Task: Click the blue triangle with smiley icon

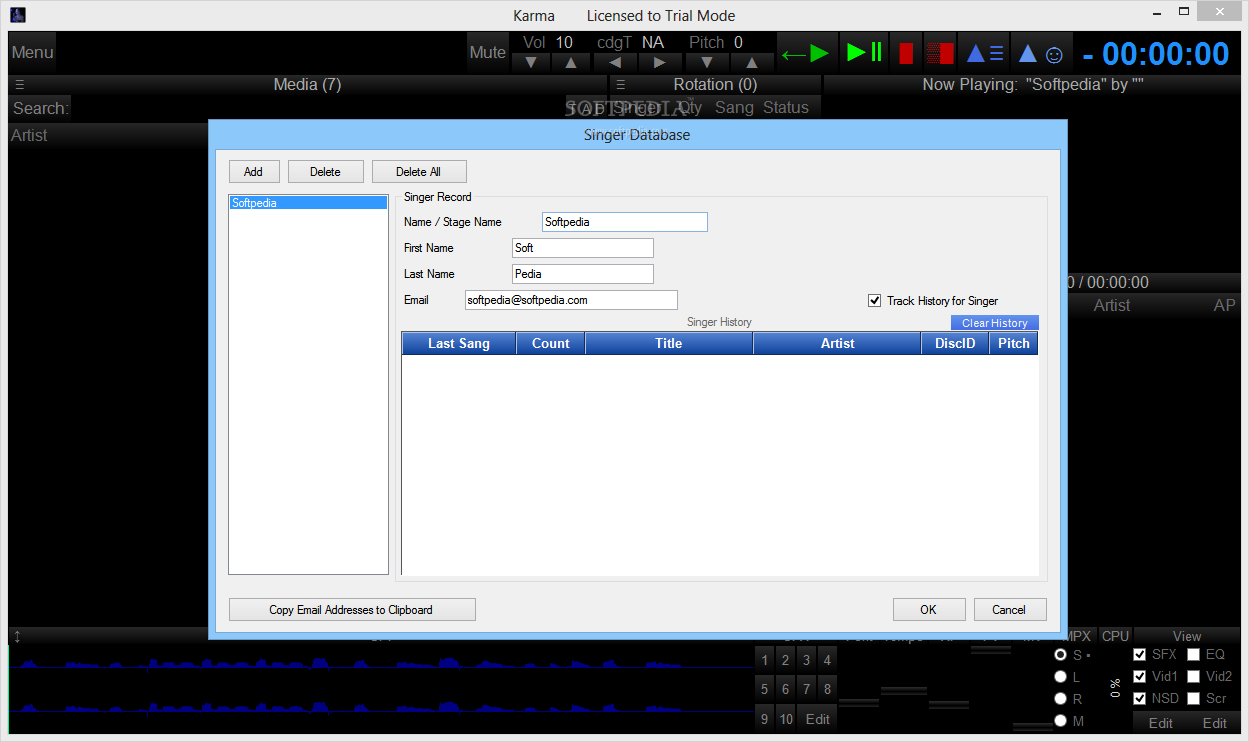Action: coord(1041,52)
